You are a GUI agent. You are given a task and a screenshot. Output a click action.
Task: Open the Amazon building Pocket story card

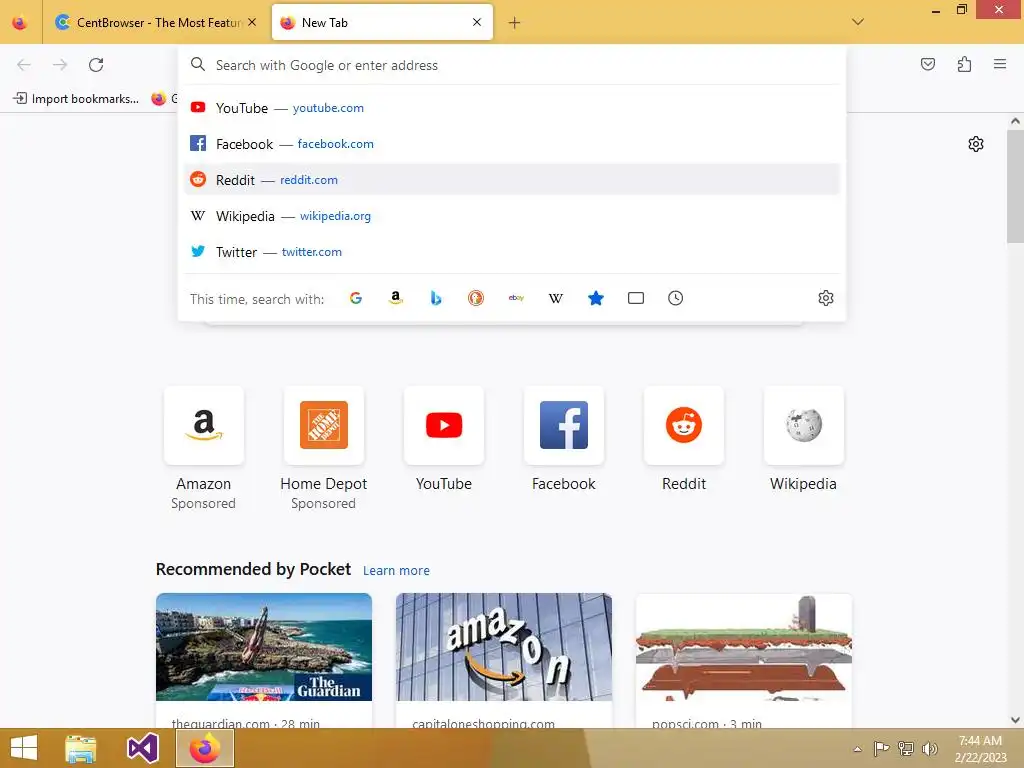coord(504,660)
